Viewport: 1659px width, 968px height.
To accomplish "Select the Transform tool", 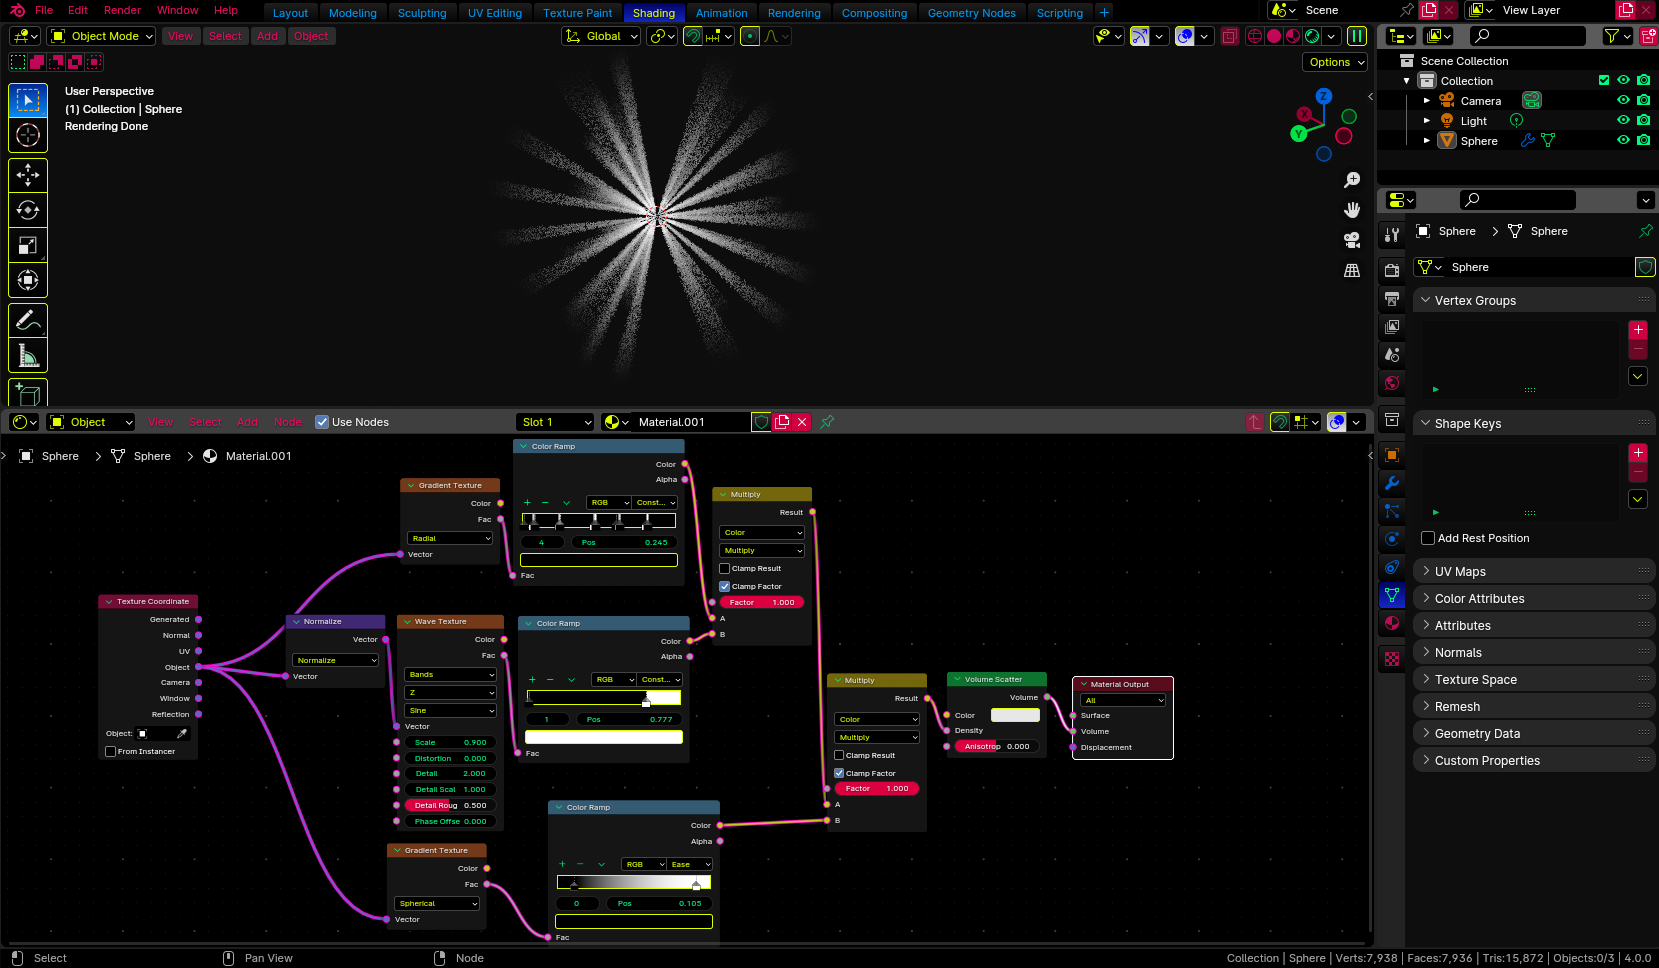I will coord(28,280).
